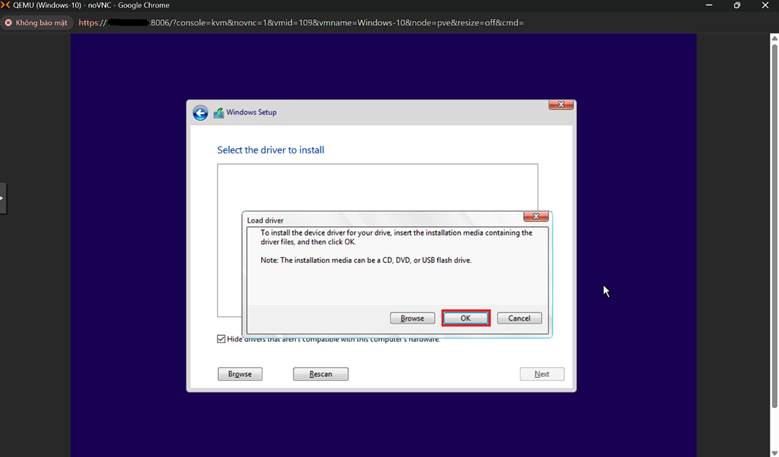This screenshot has height=457, width=779.
Task: Click Browse inside the Load driver dialog
Action: pos(412,318)
